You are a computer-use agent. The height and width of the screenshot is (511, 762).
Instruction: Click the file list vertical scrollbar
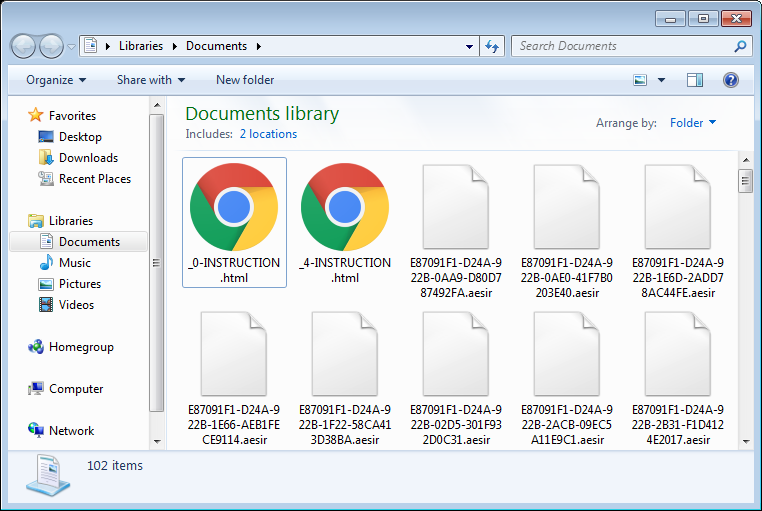[x=745, y=300]
